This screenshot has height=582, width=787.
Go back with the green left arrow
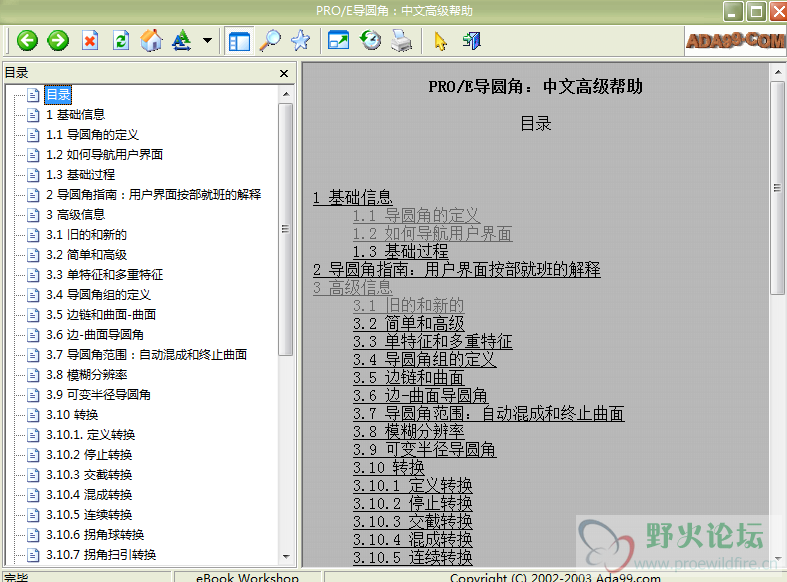click(27, 41)
